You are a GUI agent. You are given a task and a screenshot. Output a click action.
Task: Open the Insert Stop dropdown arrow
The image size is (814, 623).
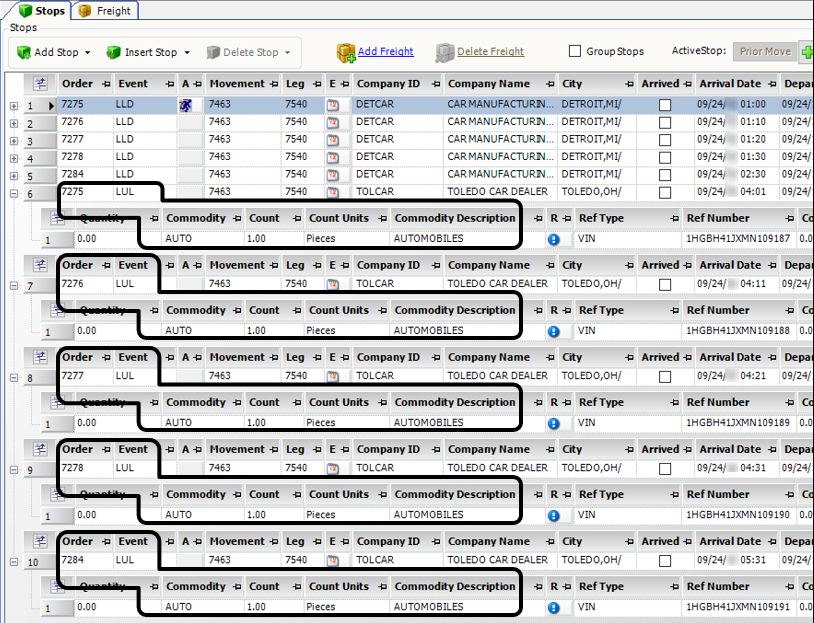click(187, 52)
